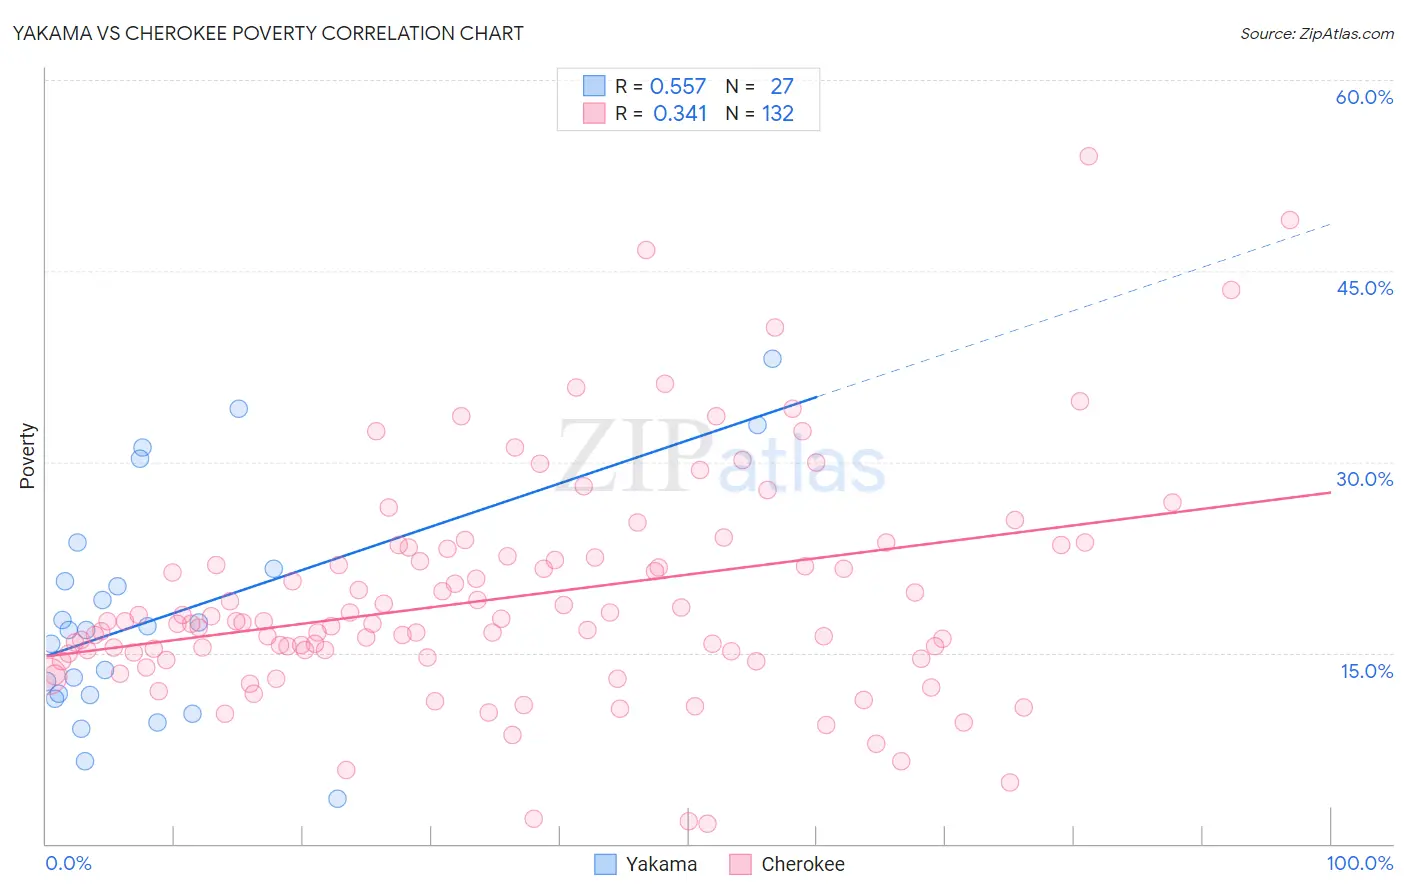Click the Source: ZipAtlas.com attribution text
This screenshot has width=1406, height=892.
coord(1317,33)
